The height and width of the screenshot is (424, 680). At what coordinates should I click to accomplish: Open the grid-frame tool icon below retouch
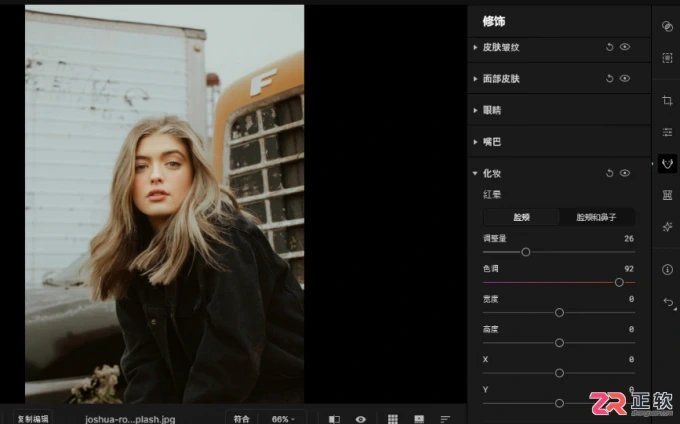(667, 195)
